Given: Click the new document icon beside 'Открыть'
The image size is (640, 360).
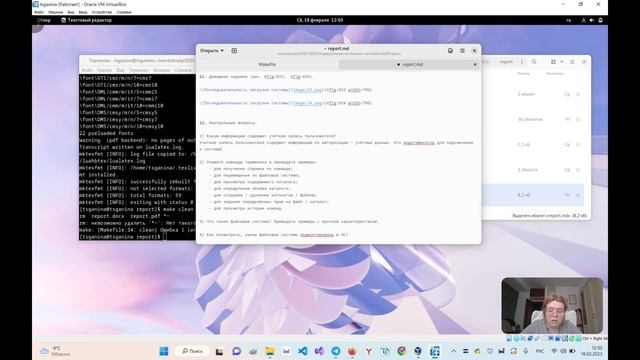Looking at the screenshot, I should coord(234,51).
